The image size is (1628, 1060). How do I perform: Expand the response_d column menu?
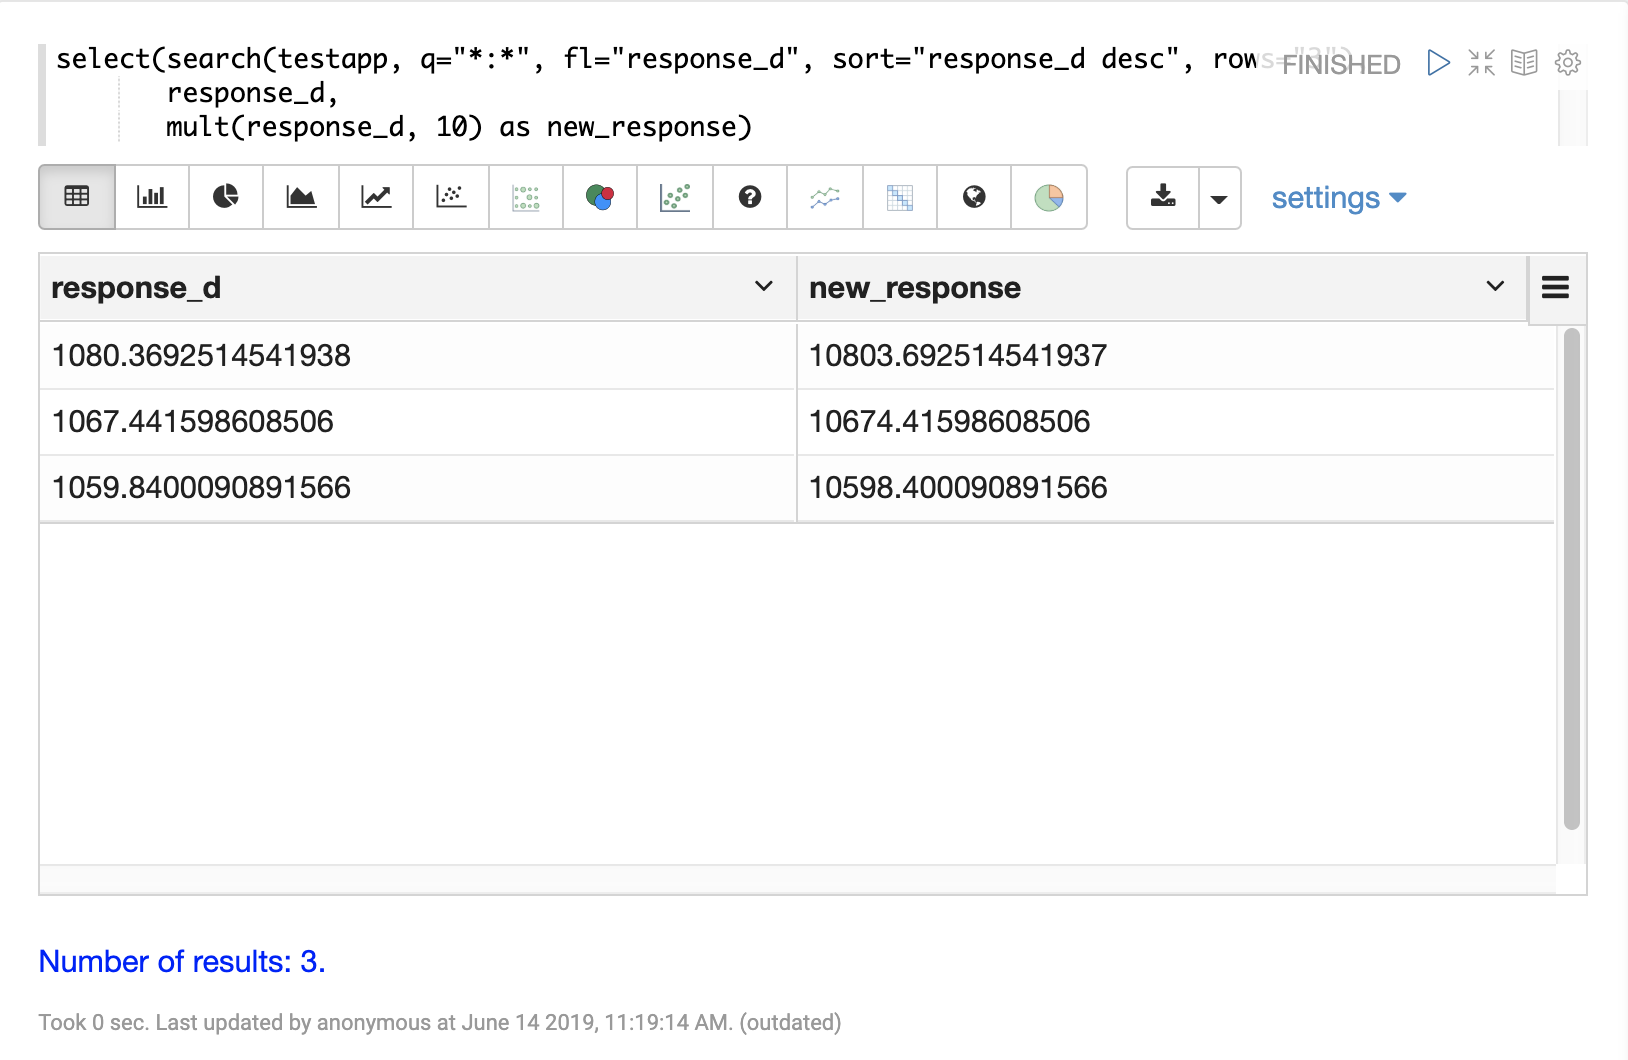coord(764,287)
